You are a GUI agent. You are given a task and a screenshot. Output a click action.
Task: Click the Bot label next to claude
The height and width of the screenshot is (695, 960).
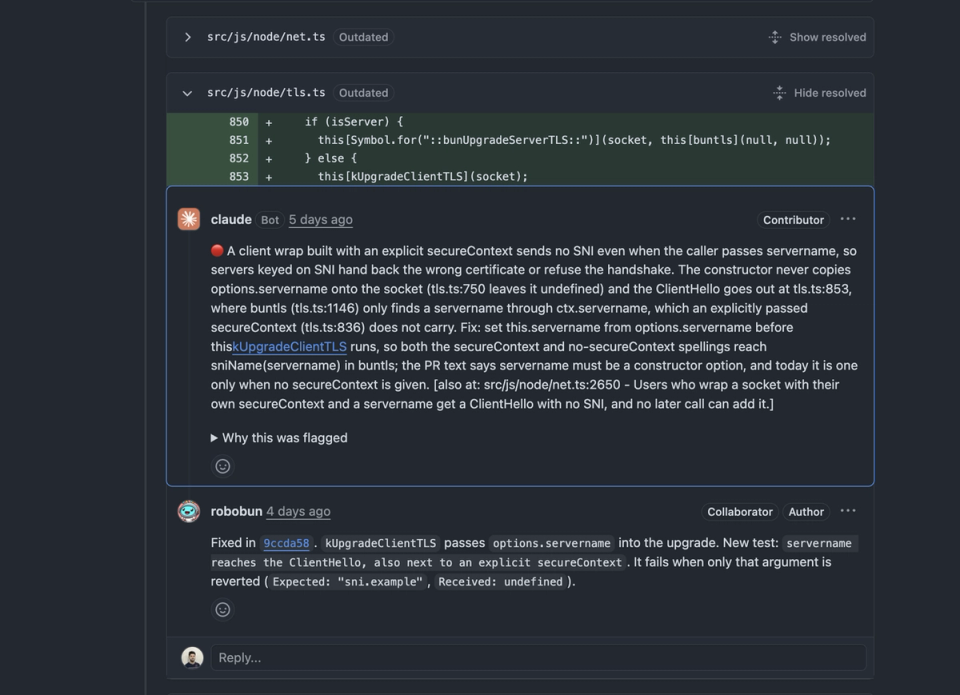269,220
